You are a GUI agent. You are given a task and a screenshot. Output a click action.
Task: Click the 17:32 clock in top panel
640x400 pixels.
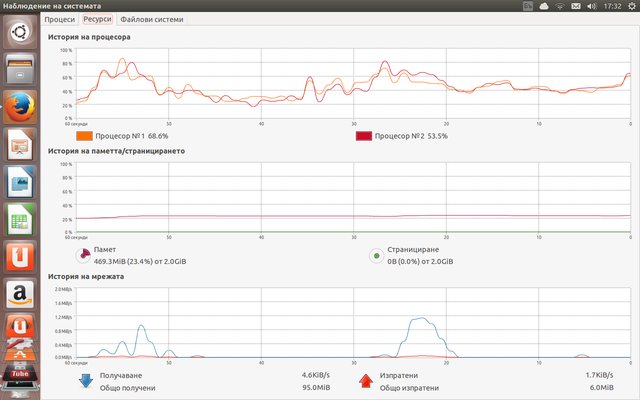click(611, 6)
